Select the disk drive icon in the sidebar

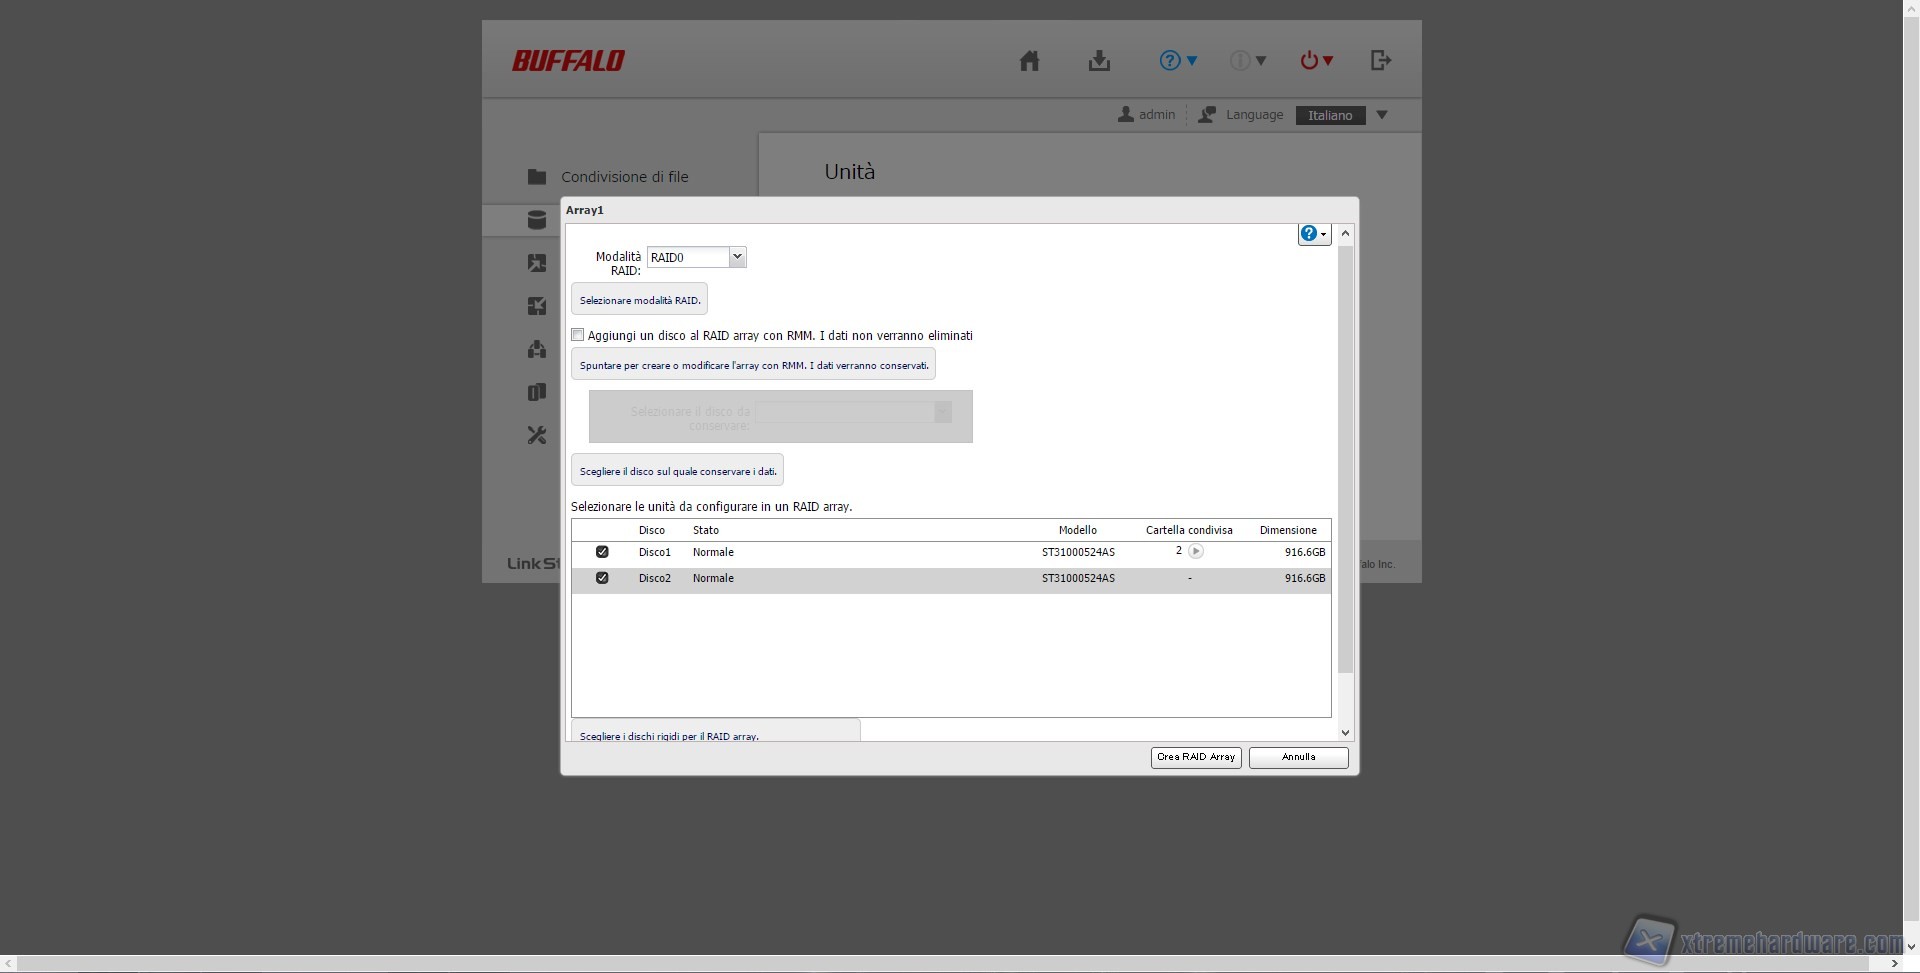537,220
